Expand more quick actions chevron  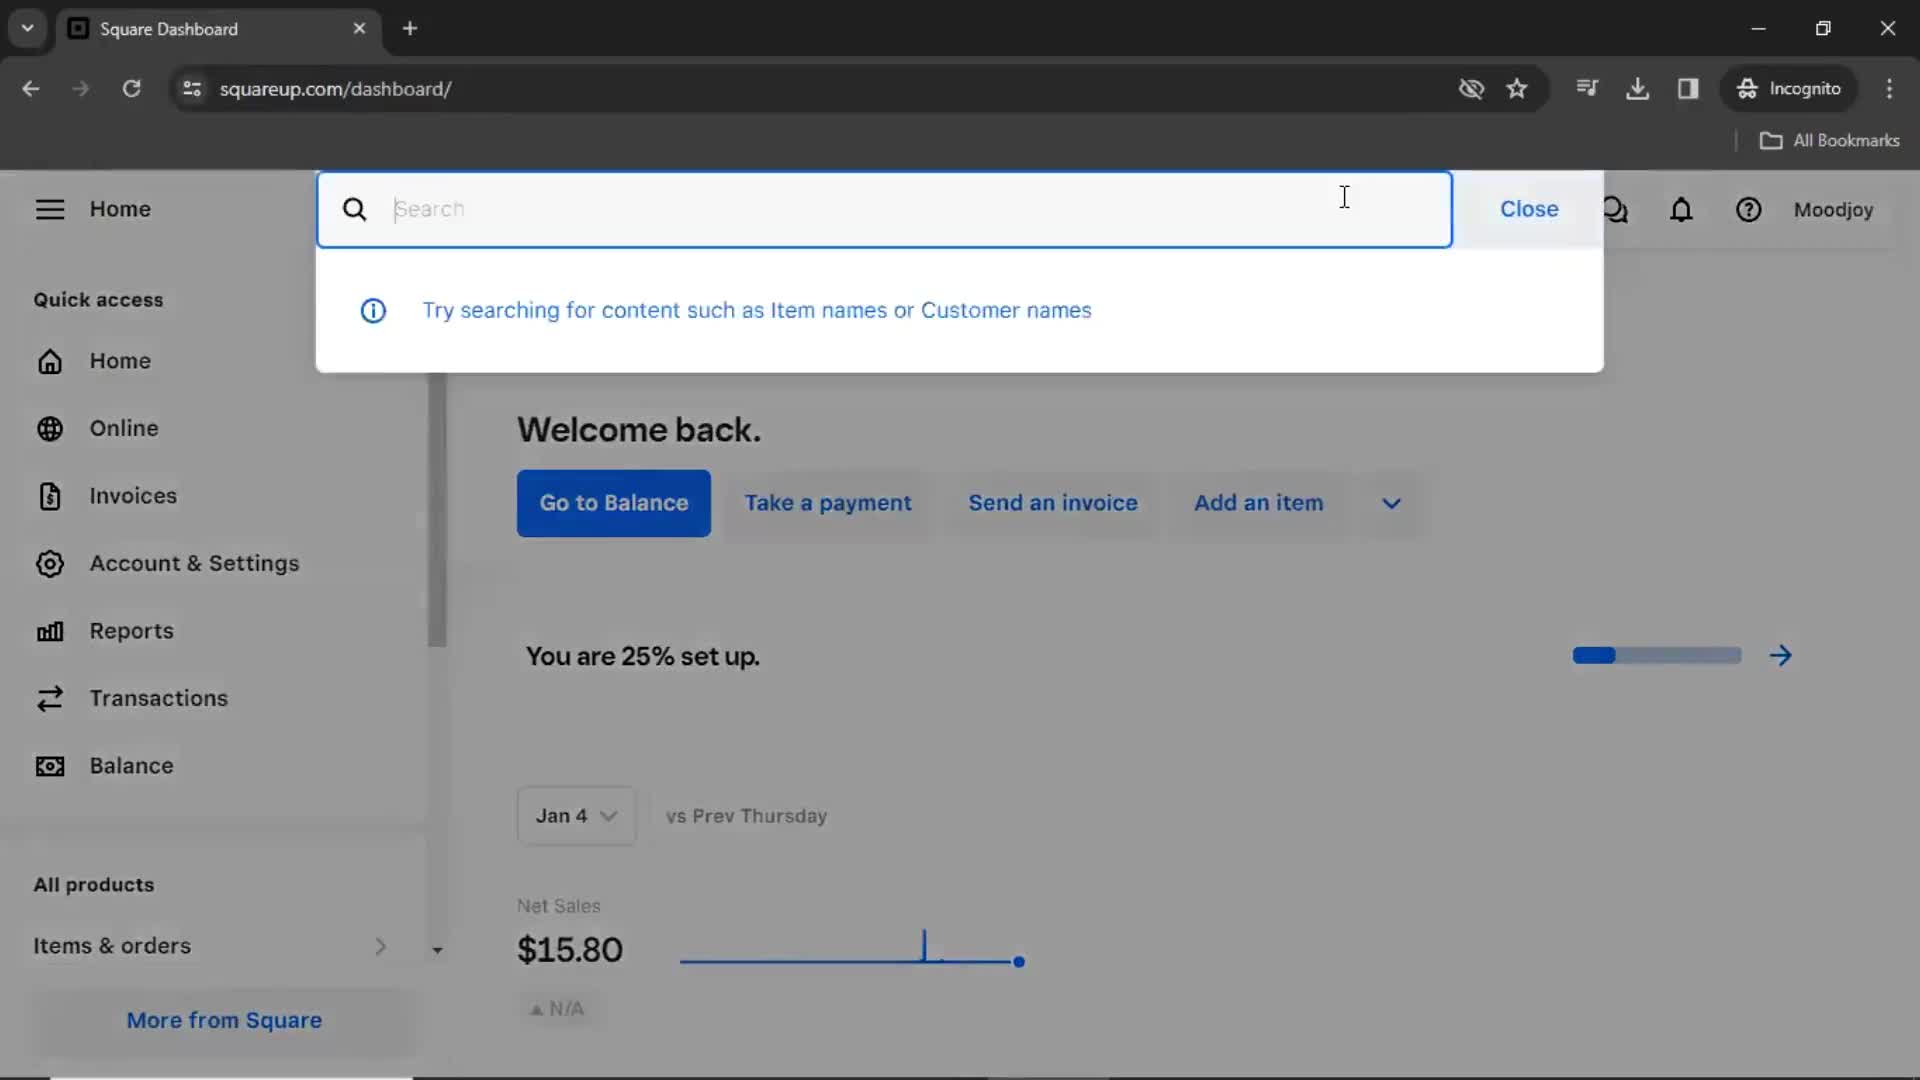point(1391,503)
